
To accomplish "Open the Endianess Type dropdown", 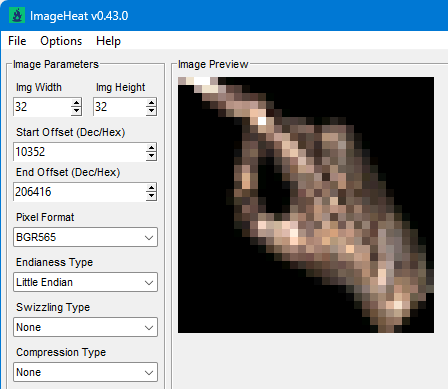I will tap(85, 282).
